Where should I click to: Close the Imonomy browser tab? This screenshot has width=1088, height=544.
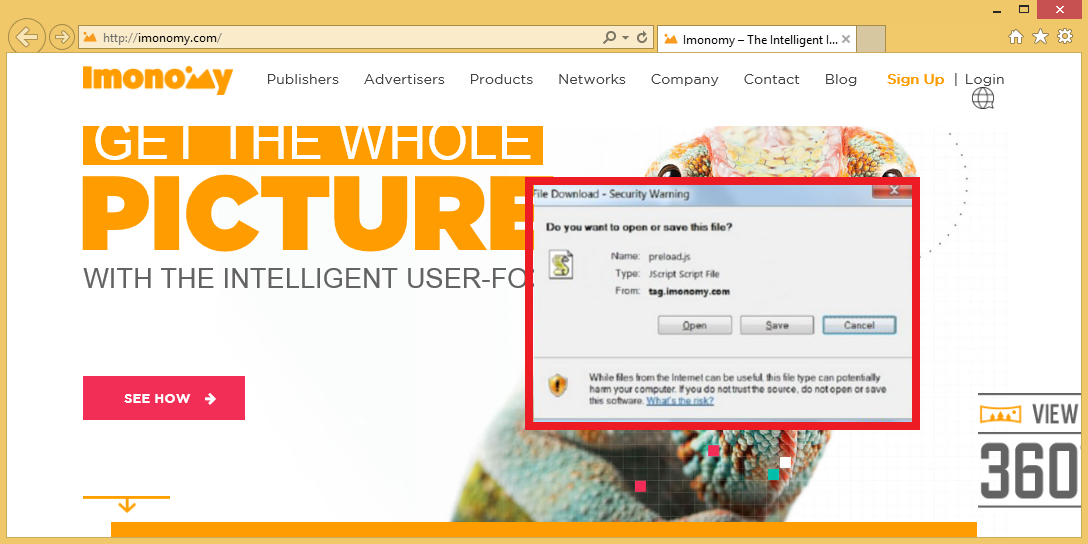pyautogui.click(x=846, y=40)
